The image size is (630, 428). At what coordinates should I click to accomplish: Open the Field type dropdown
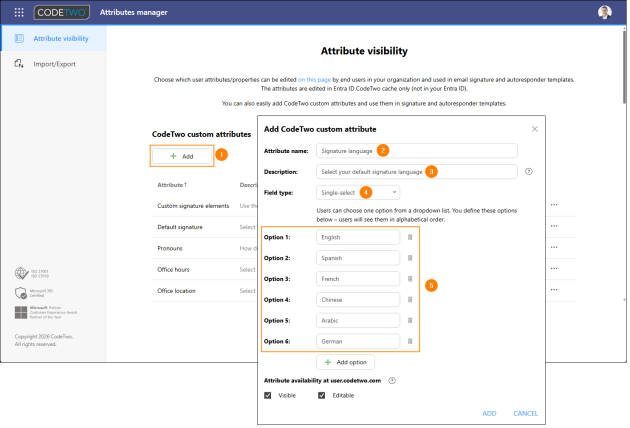(x=358, y=192)
